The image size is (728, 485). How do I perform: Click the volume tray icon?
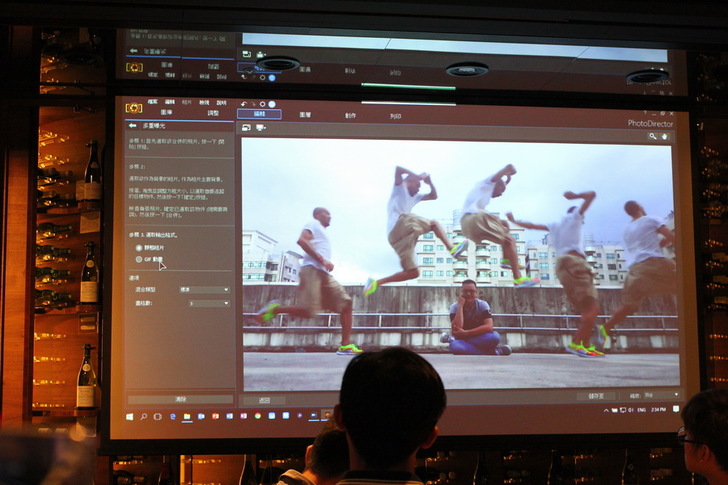630,410
